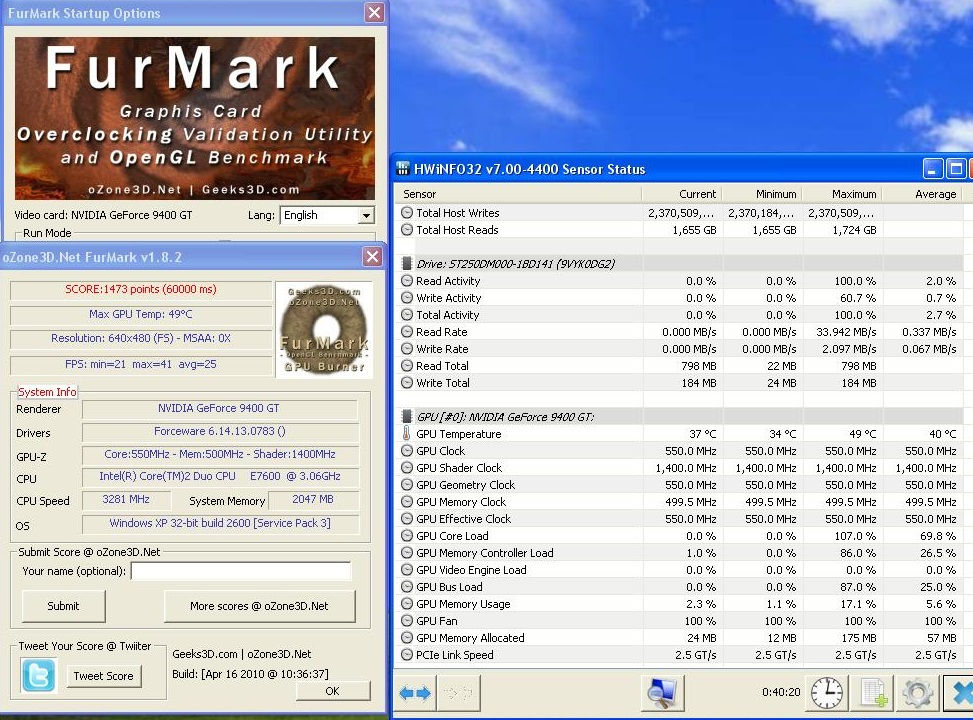The height and width of the screenshot is (720, 973).
Task: Reset min/max values via the clock icon
Action: pyautogui.click(x=827, y=693)
